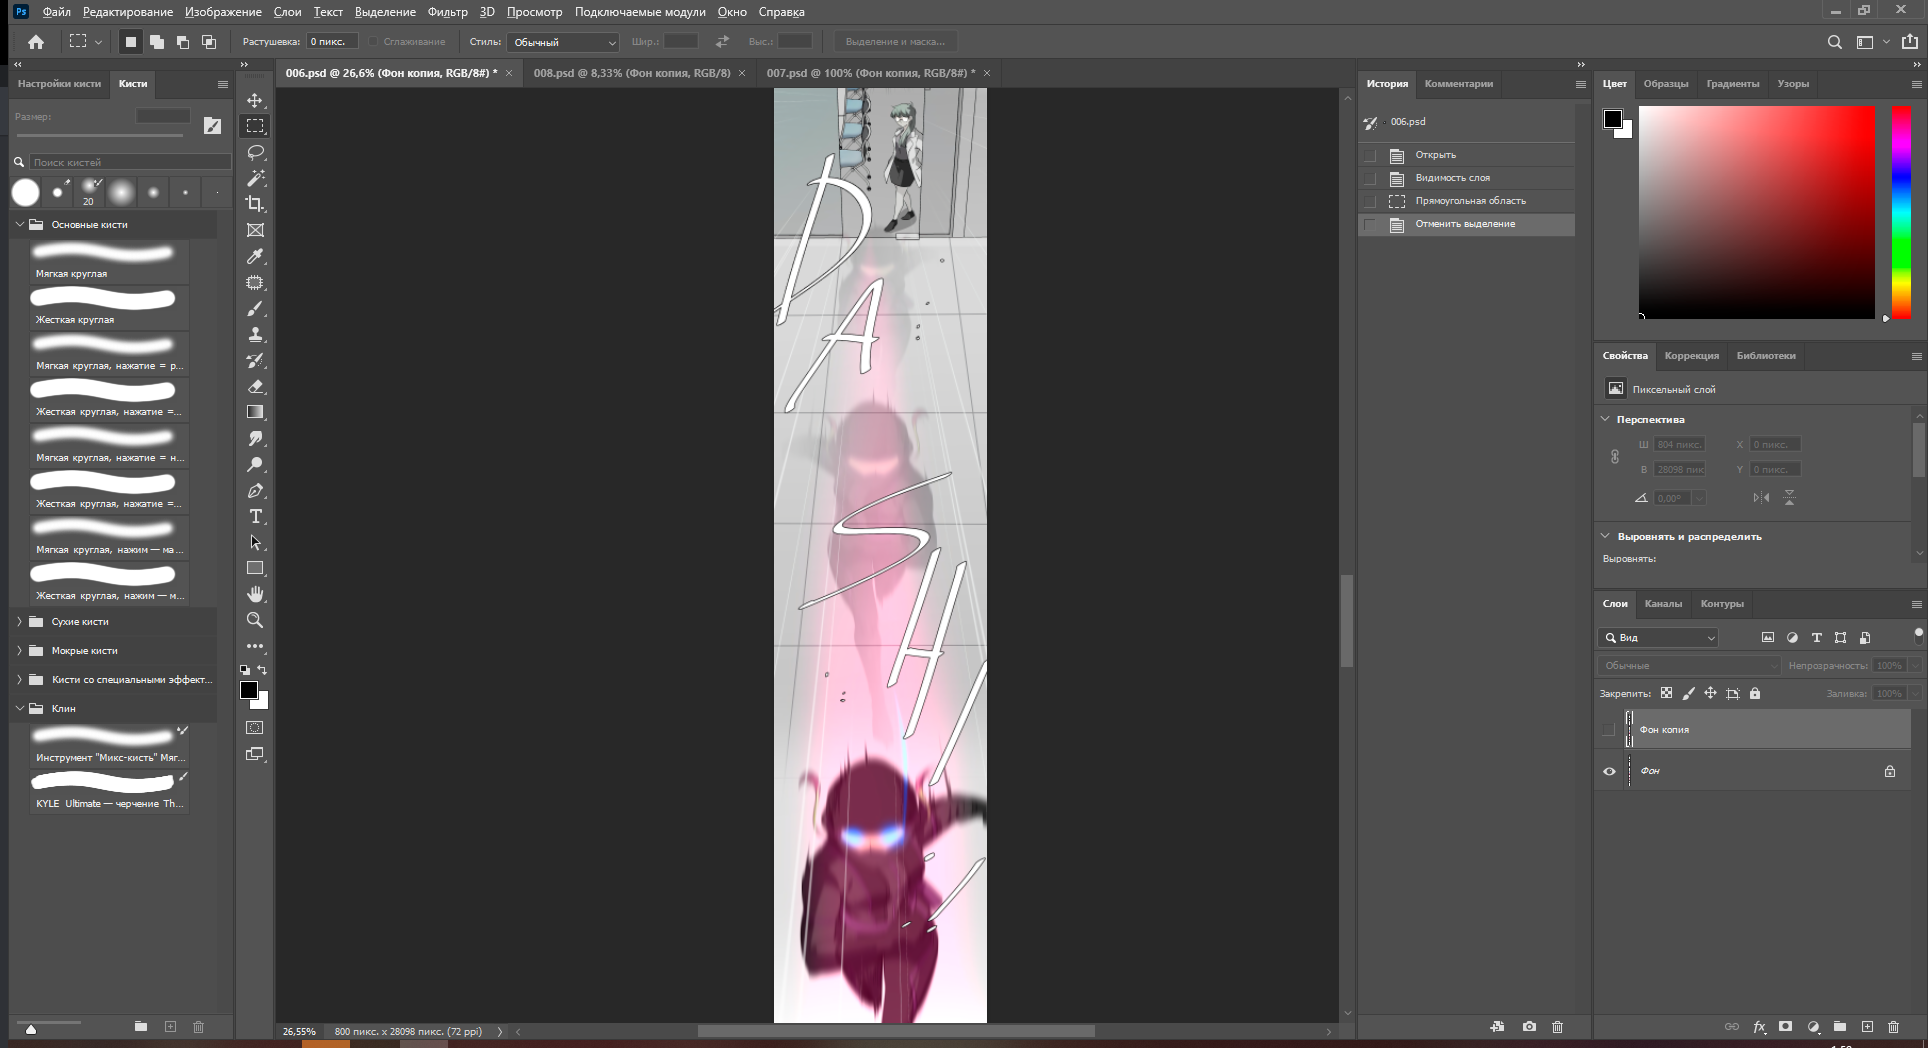Select the Magic Wand tool

(x=255, y=178)
